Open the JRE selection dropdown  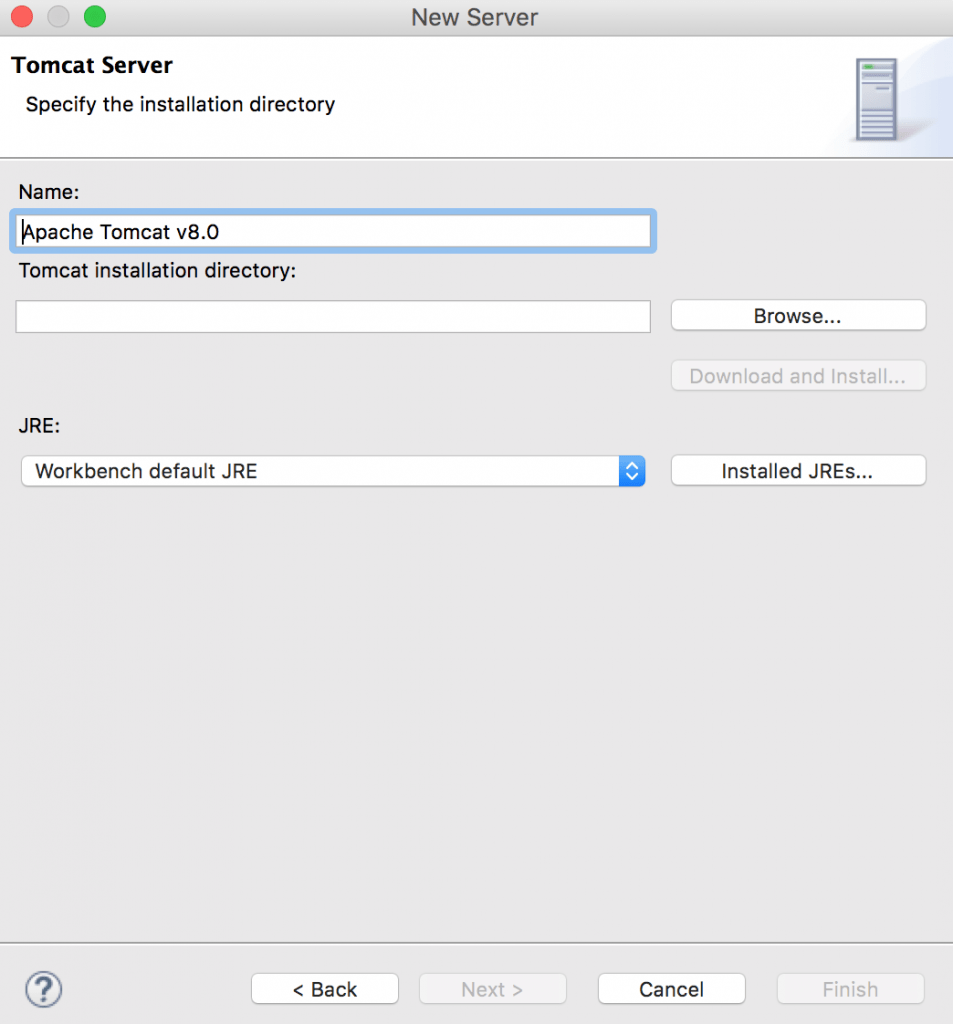335,471
